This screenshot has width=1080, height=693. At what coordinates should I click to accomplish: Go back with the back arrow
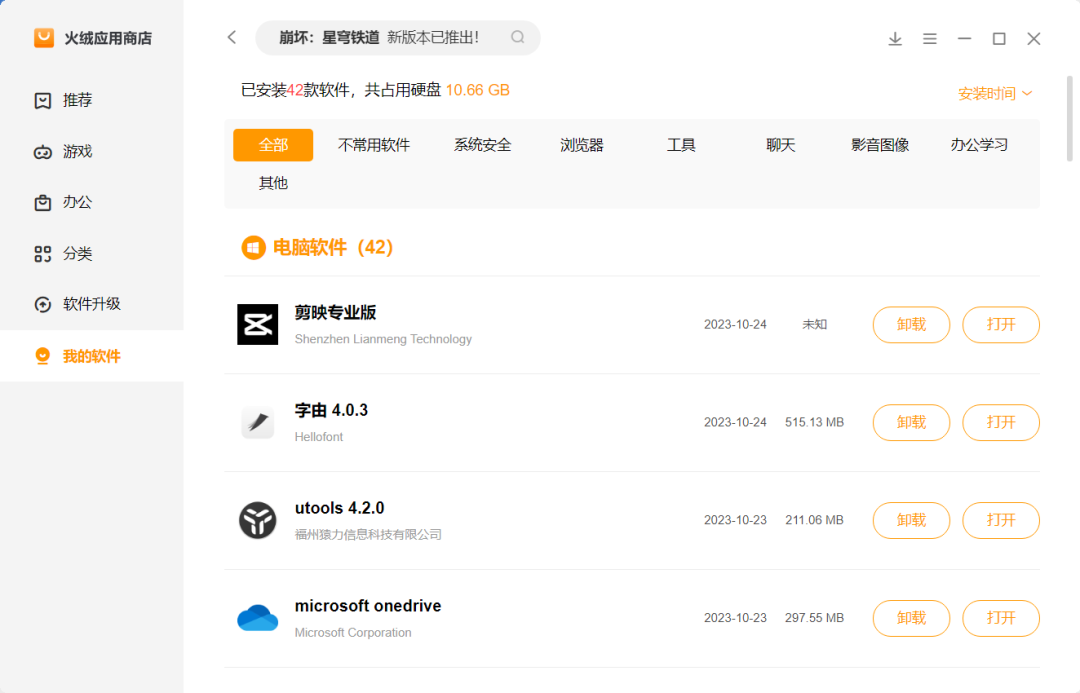[232, 37]
